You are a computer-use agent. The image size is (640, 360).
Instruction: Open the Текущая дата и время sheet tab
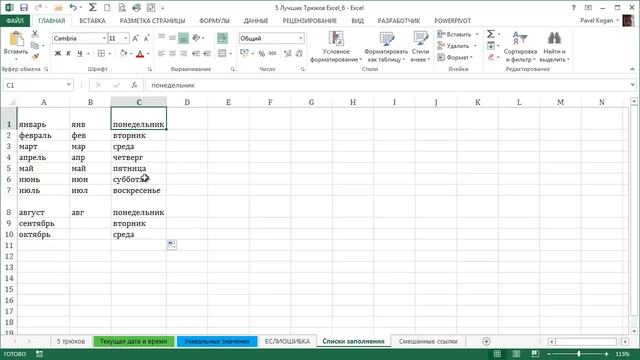click(x=133, y=341)
